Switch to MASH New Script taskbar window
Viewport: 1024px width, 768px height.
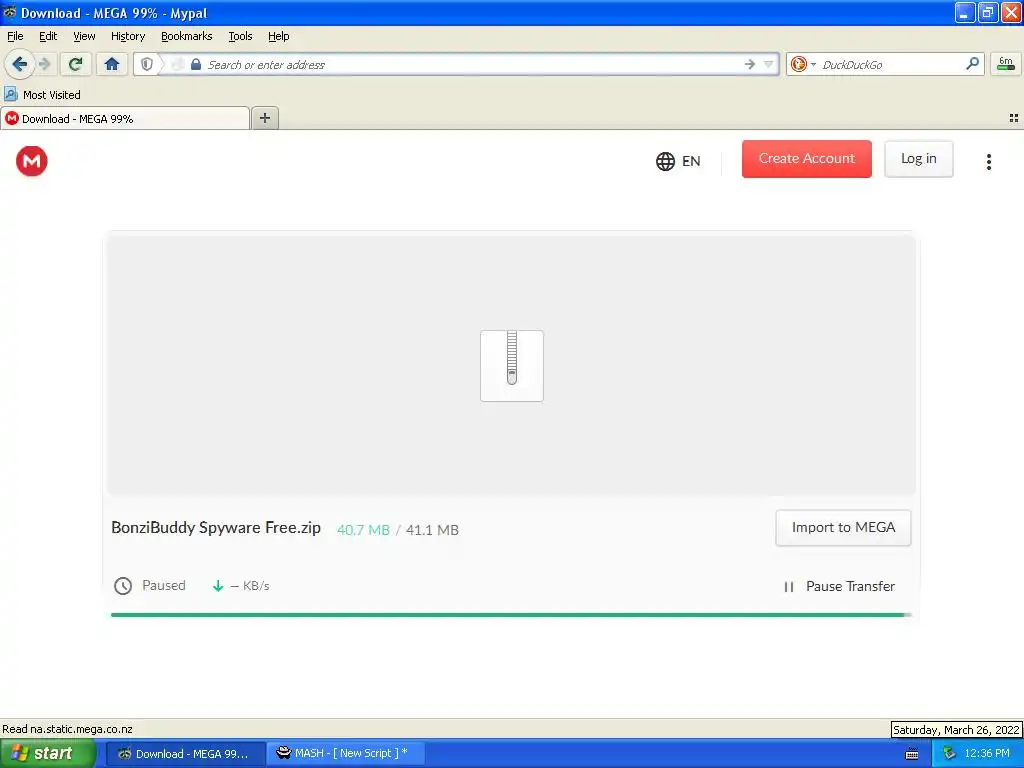pyautogui.click(x=345, y=754)
